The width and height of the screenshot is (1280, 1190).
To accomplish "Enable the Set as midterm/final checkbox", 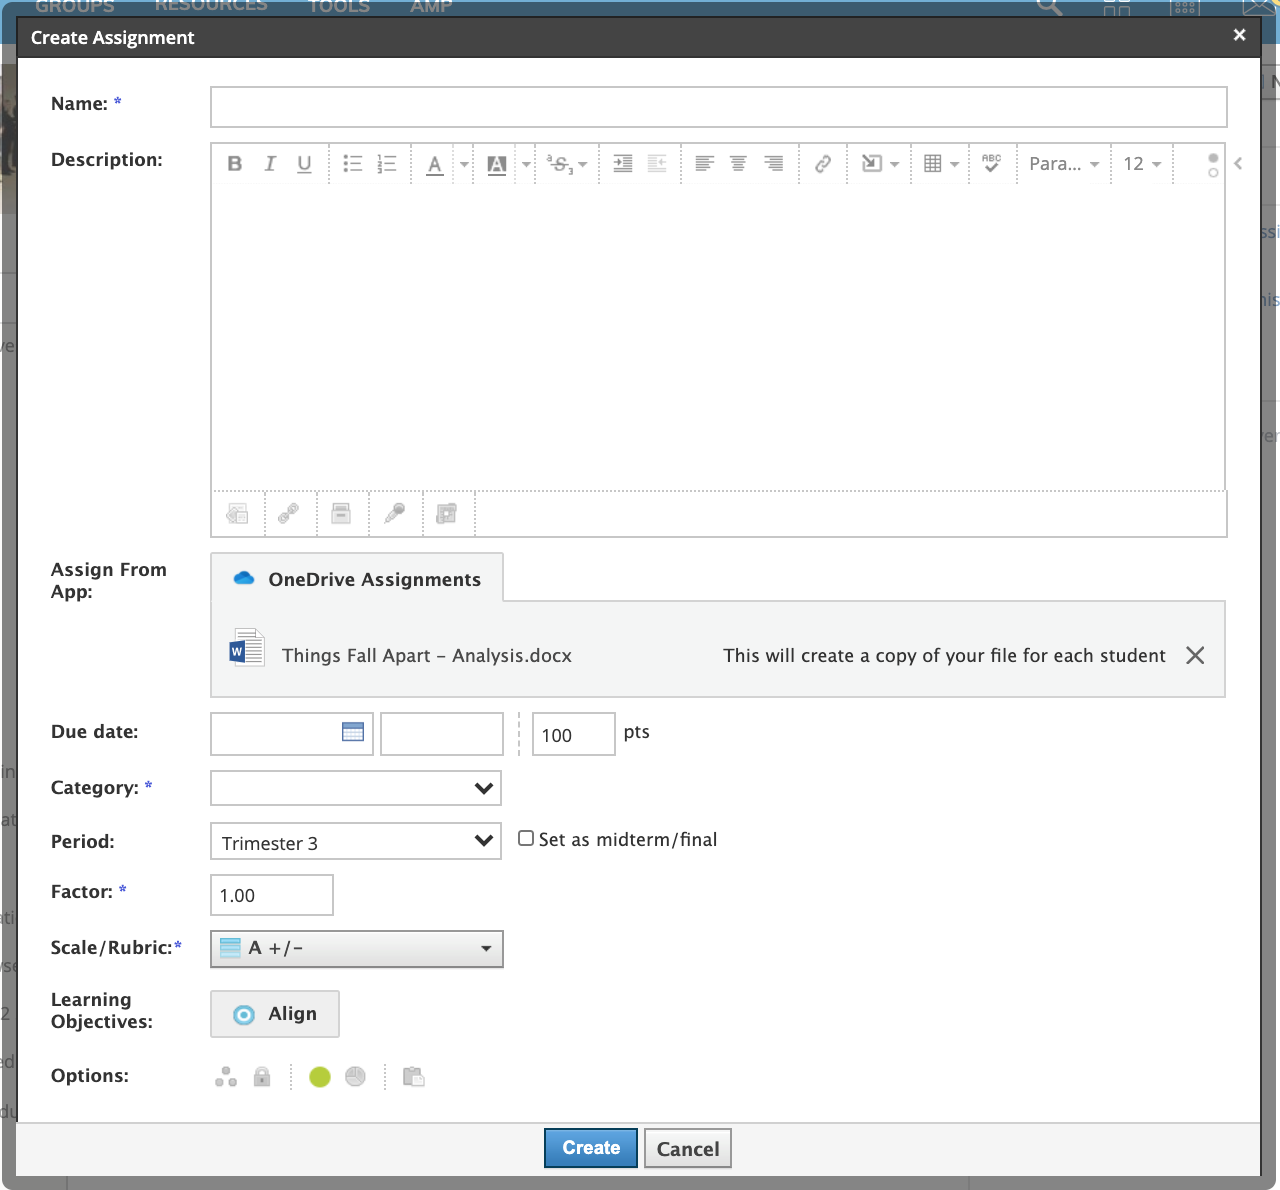I will (x=526, y=839).
